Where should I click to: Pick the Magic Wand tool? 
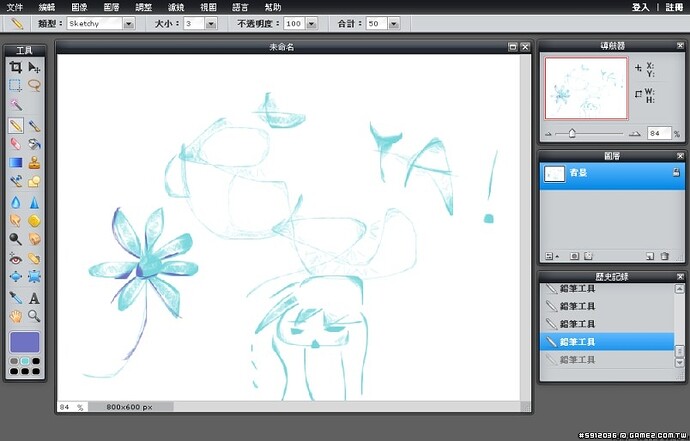coord(15,105)
